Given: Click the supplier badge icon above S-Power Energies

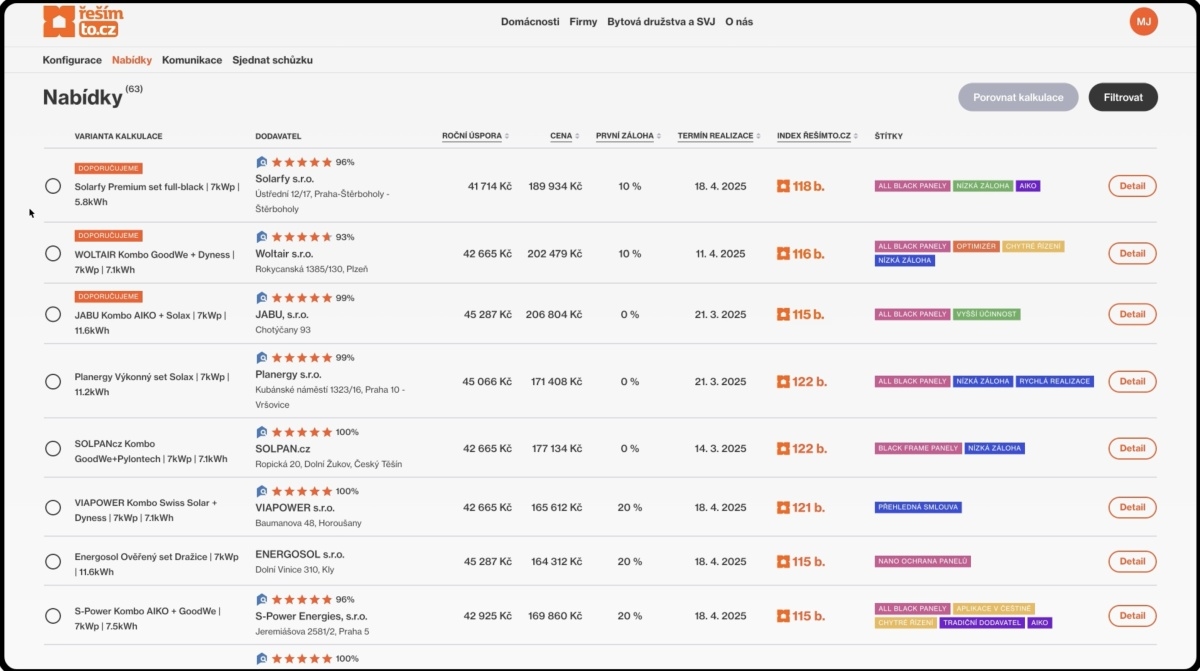Looking at the screenshot, I should tap(262, 600).
